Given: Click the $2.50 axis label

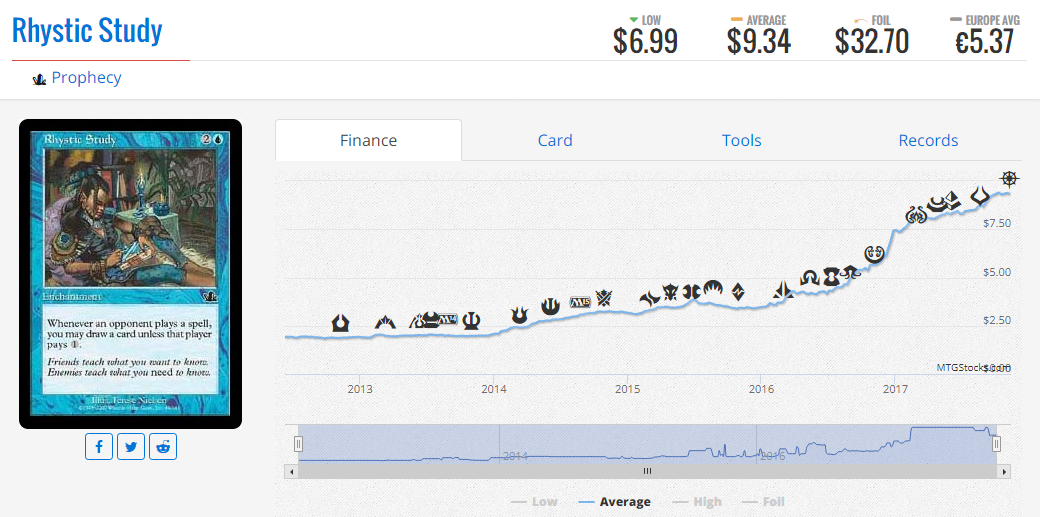Looking at the screenshot, I should (x=997, y=321).
